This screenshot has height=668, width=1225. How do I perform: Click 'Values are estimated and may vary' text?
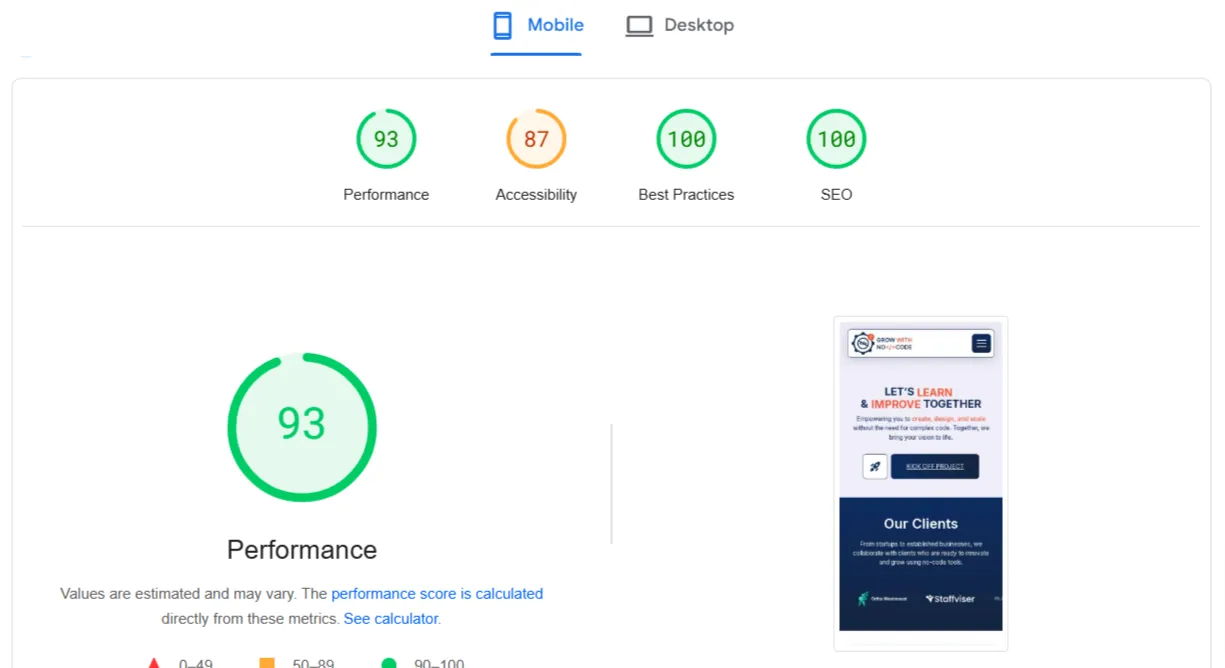coord(177,594)
